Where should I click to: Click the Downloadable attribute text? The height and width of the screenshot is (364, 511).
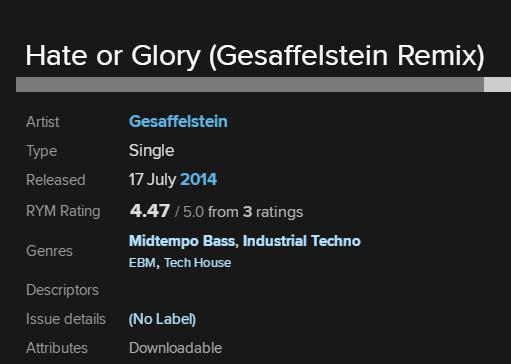[x=175, y=348]
